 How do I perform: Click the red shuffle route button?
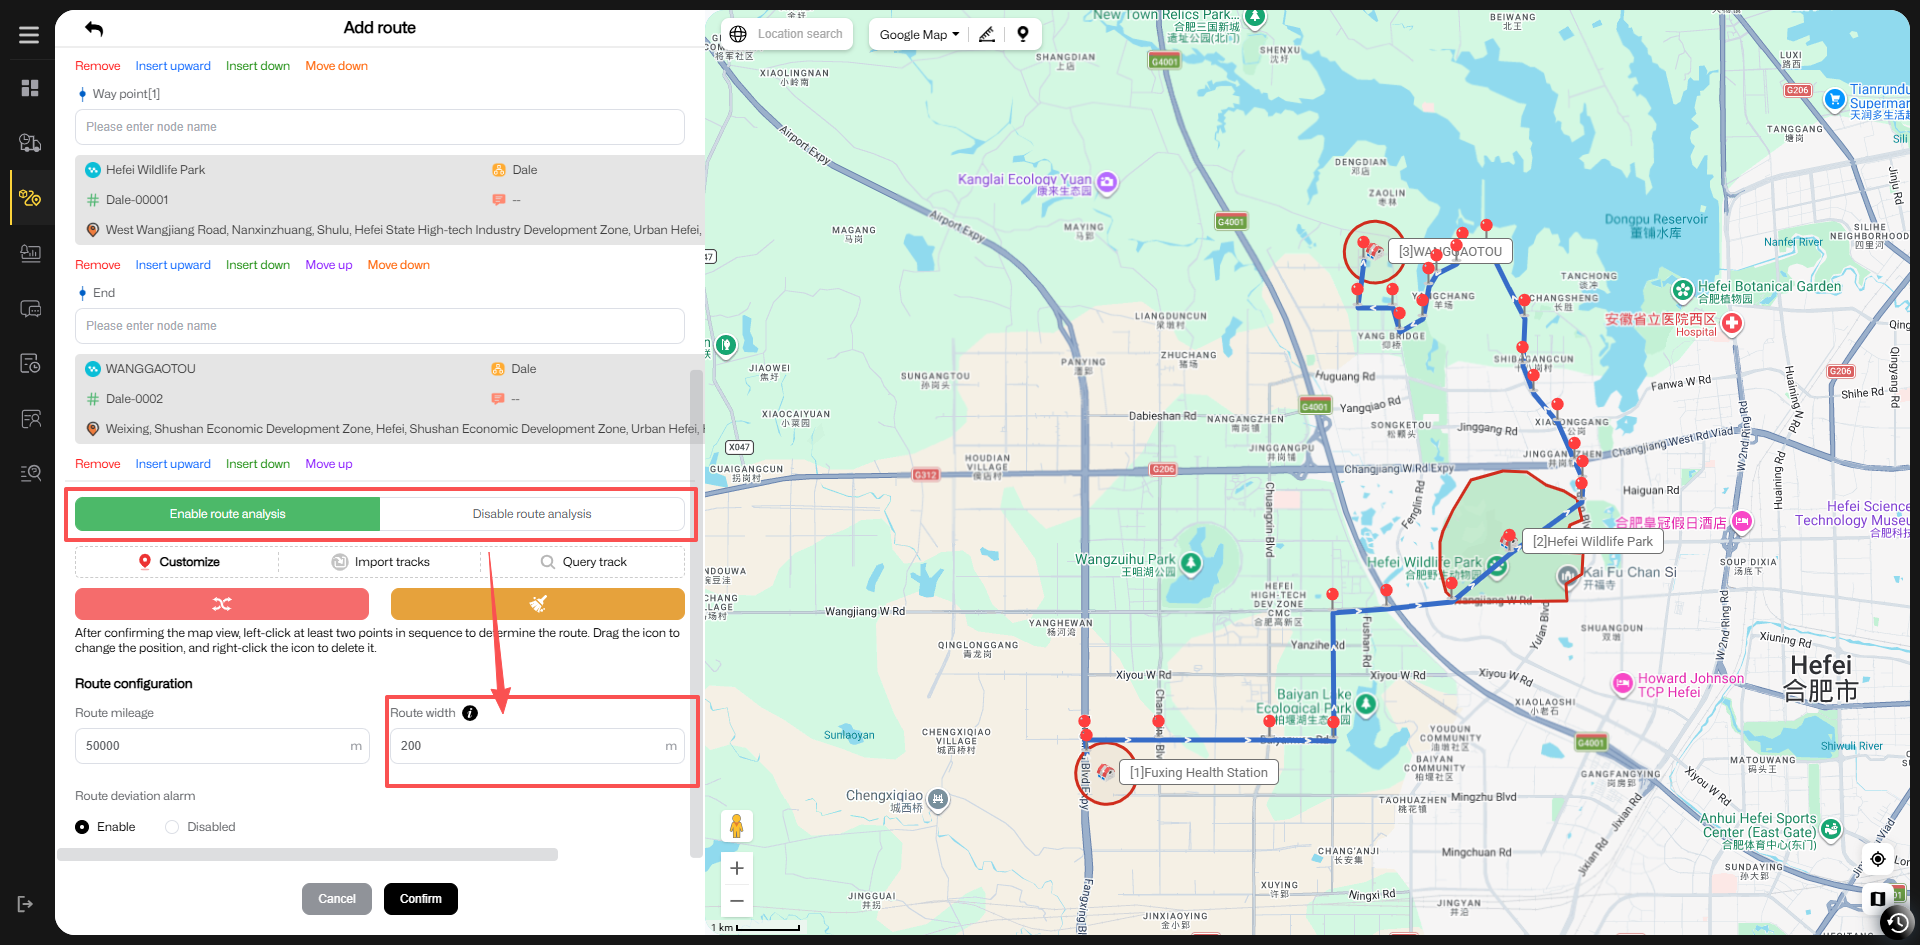(222, 604)
